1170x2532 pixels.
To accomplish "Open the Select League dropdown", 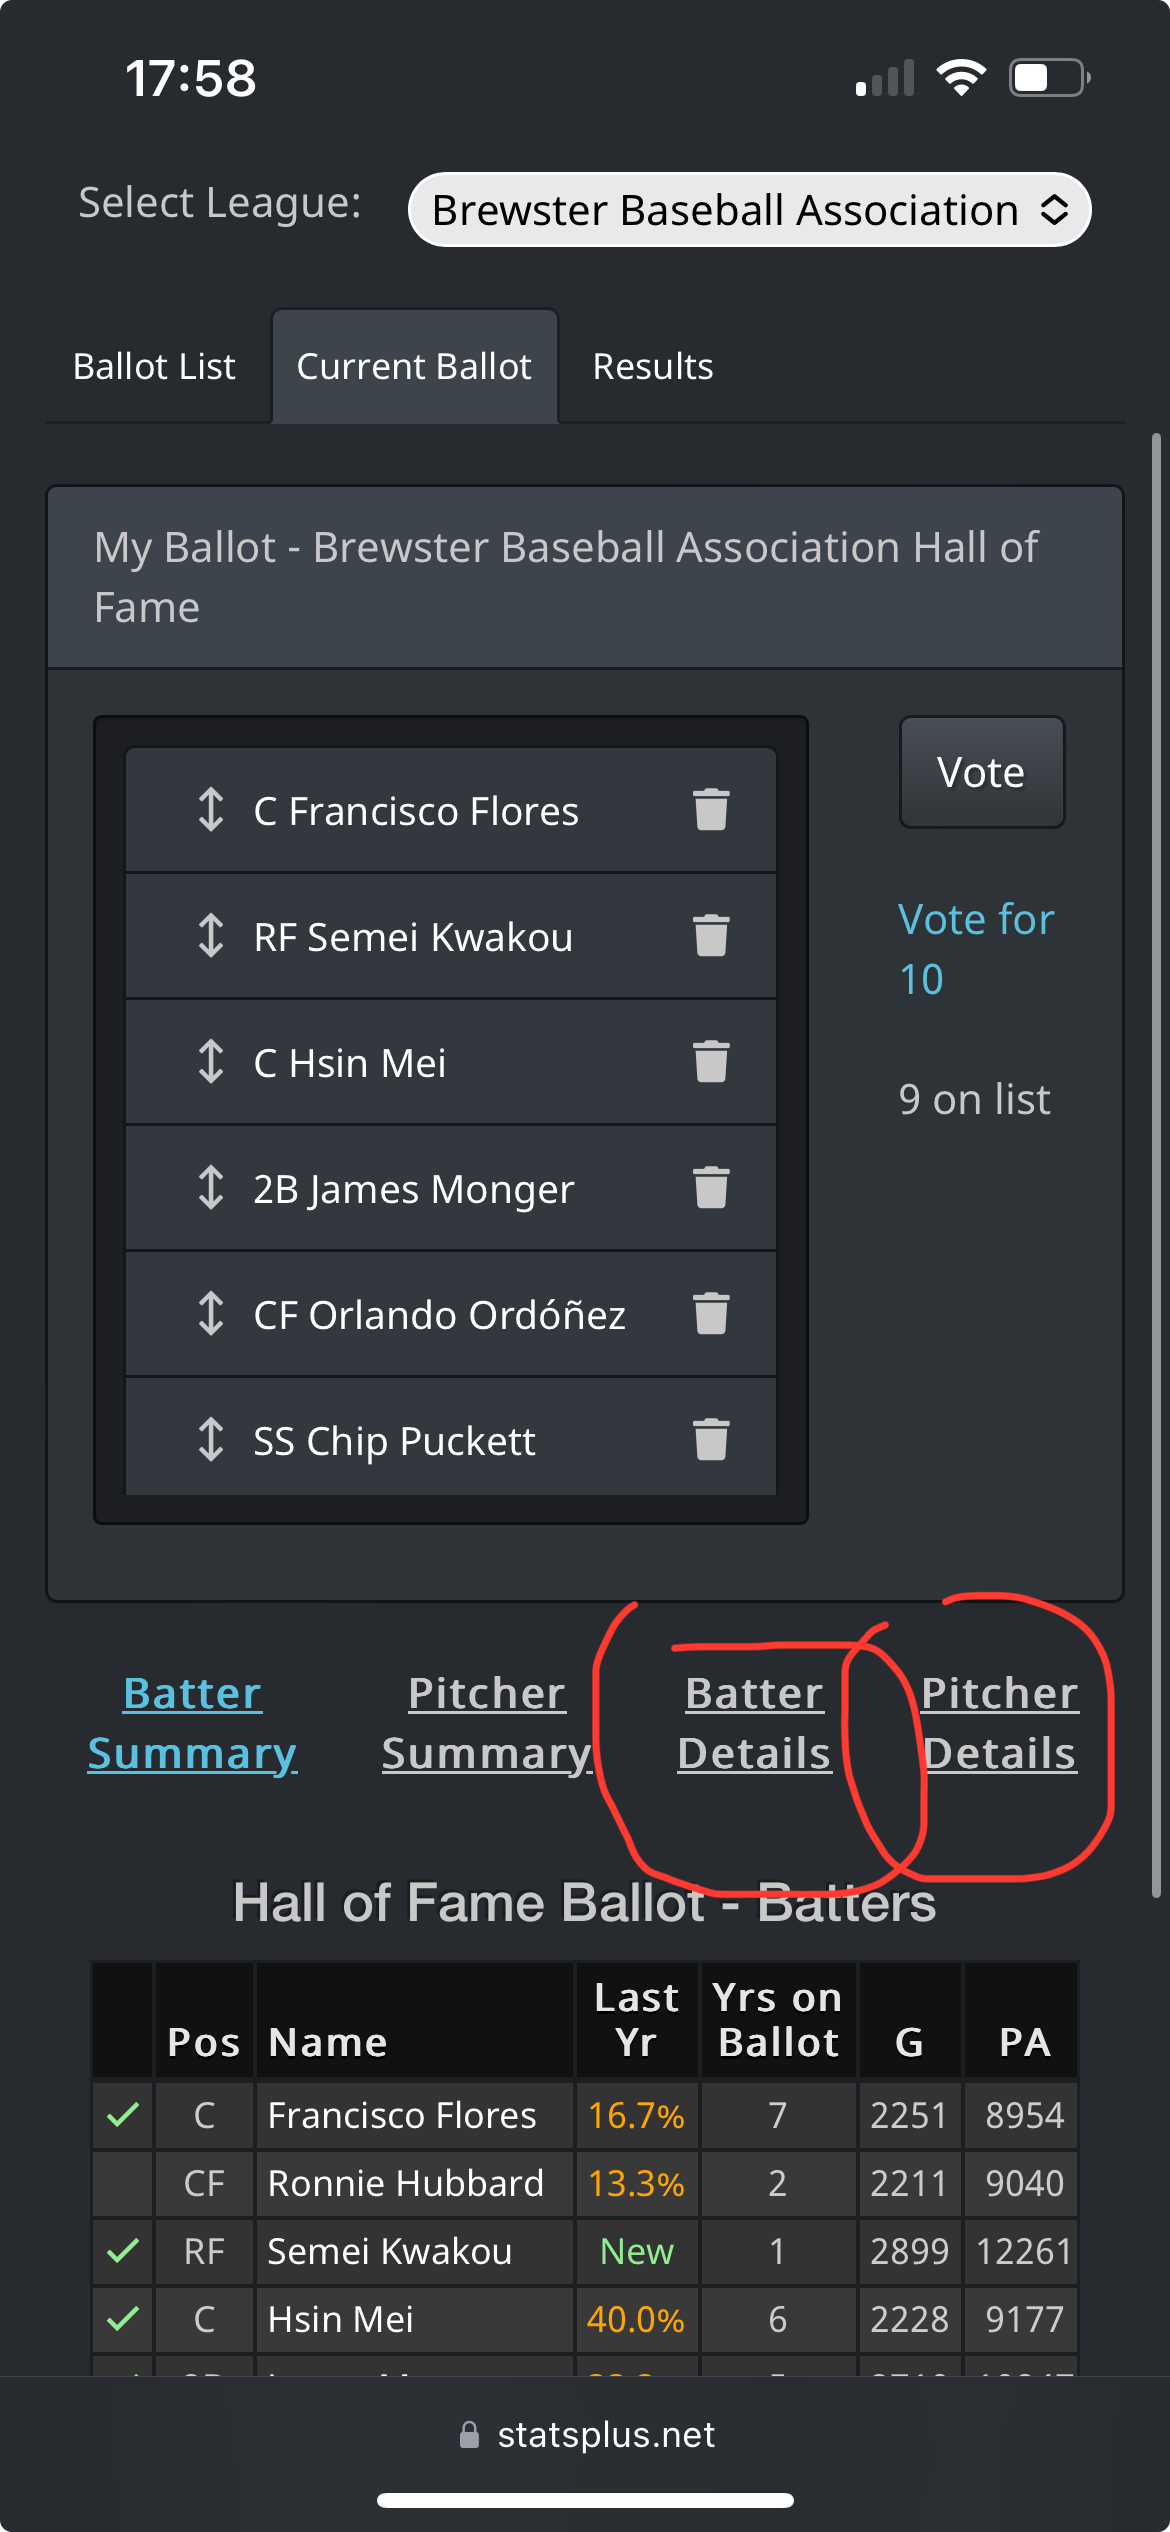I will [749, 210].
